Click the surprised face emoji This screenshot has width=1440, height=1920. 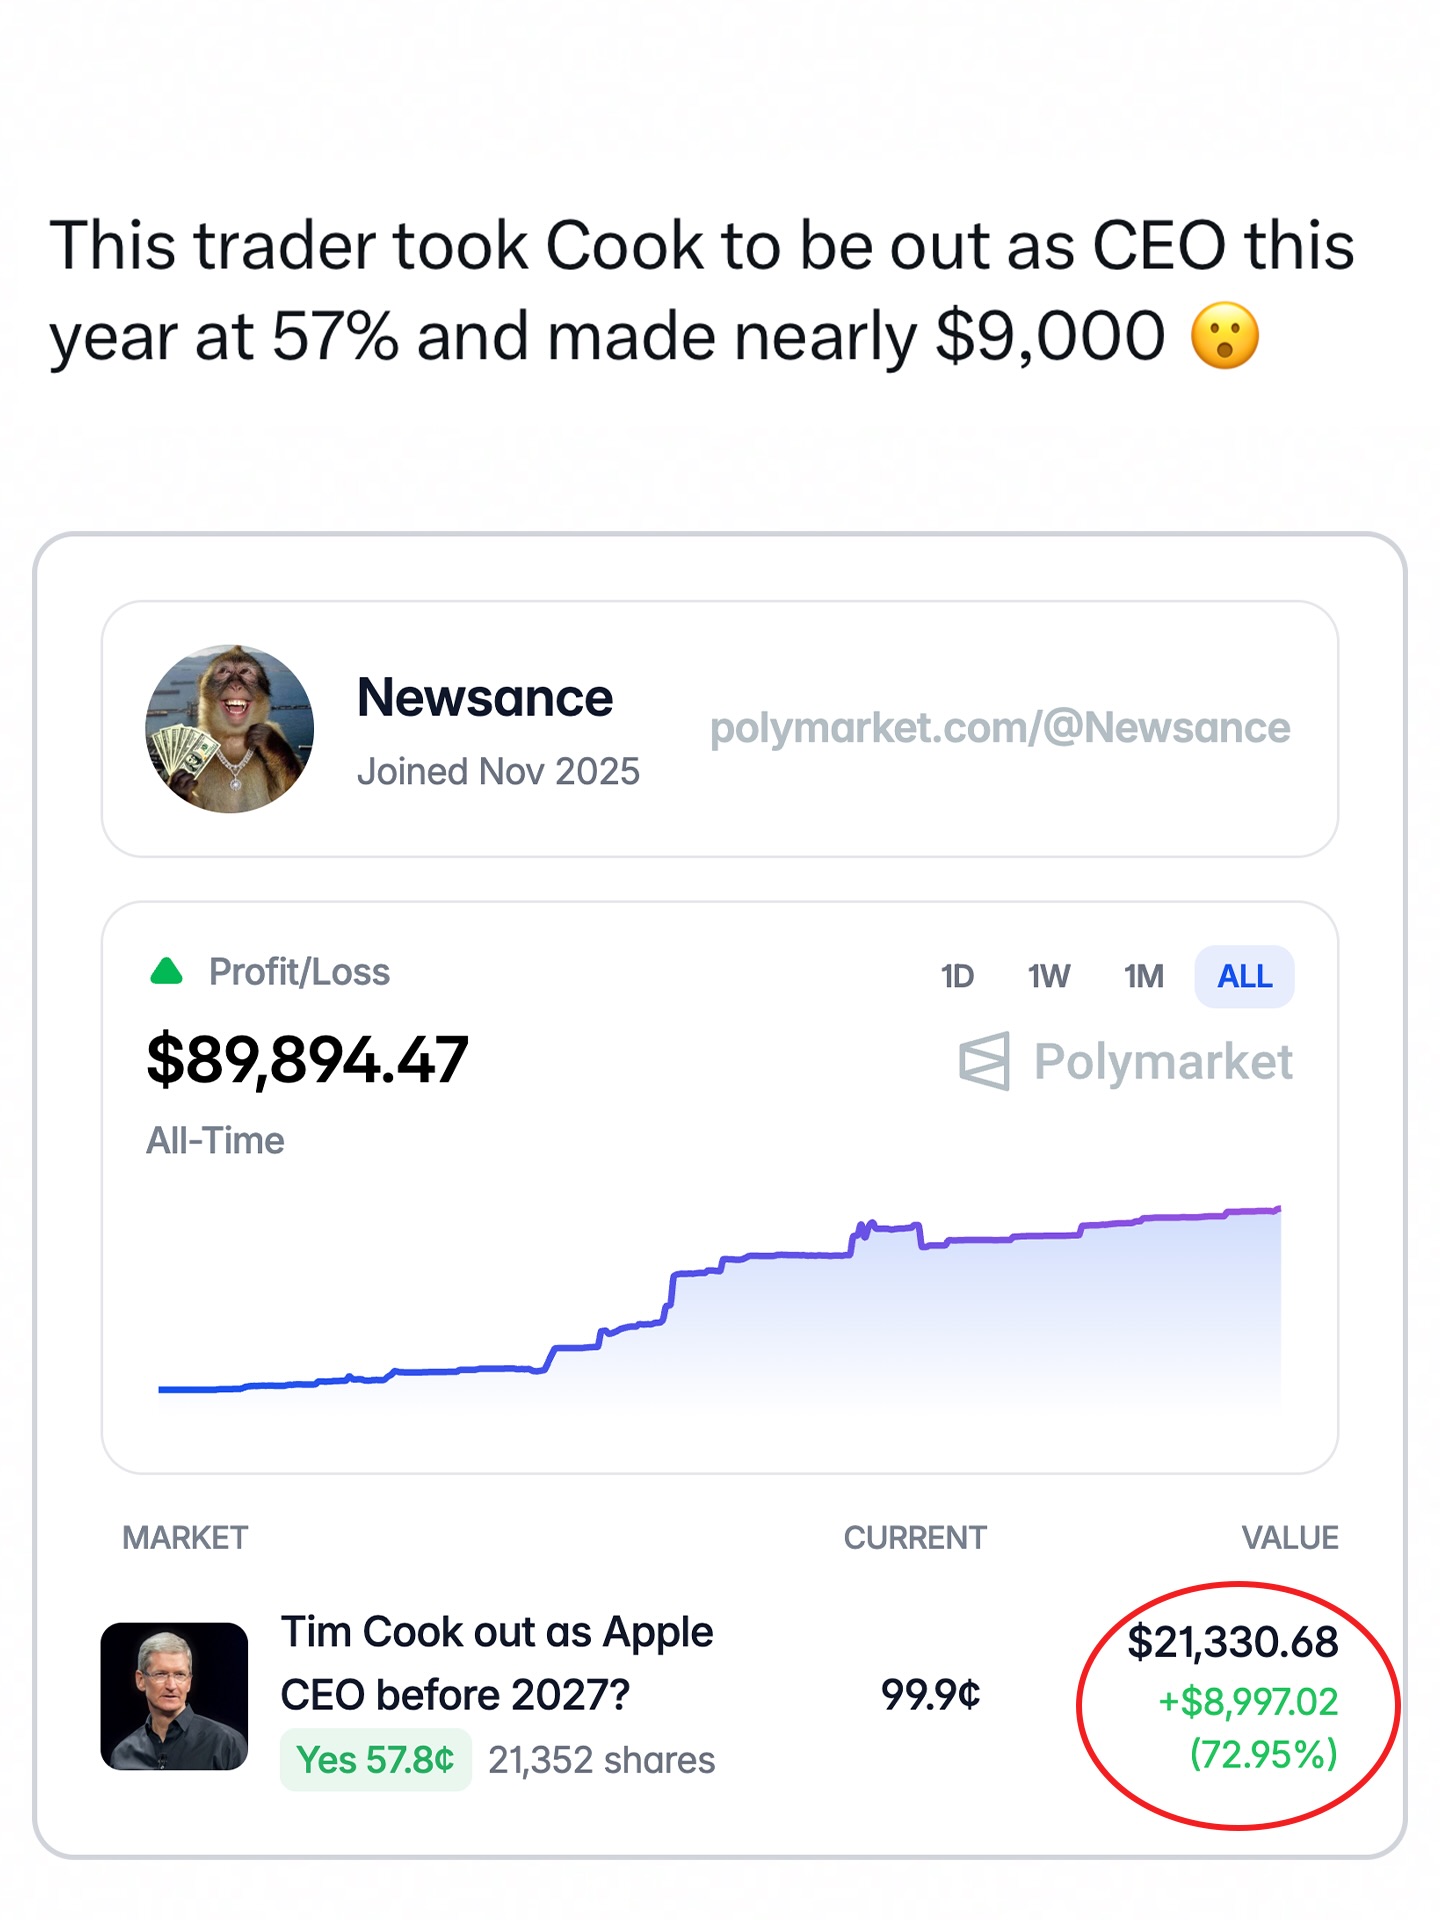pos(1225,336)
